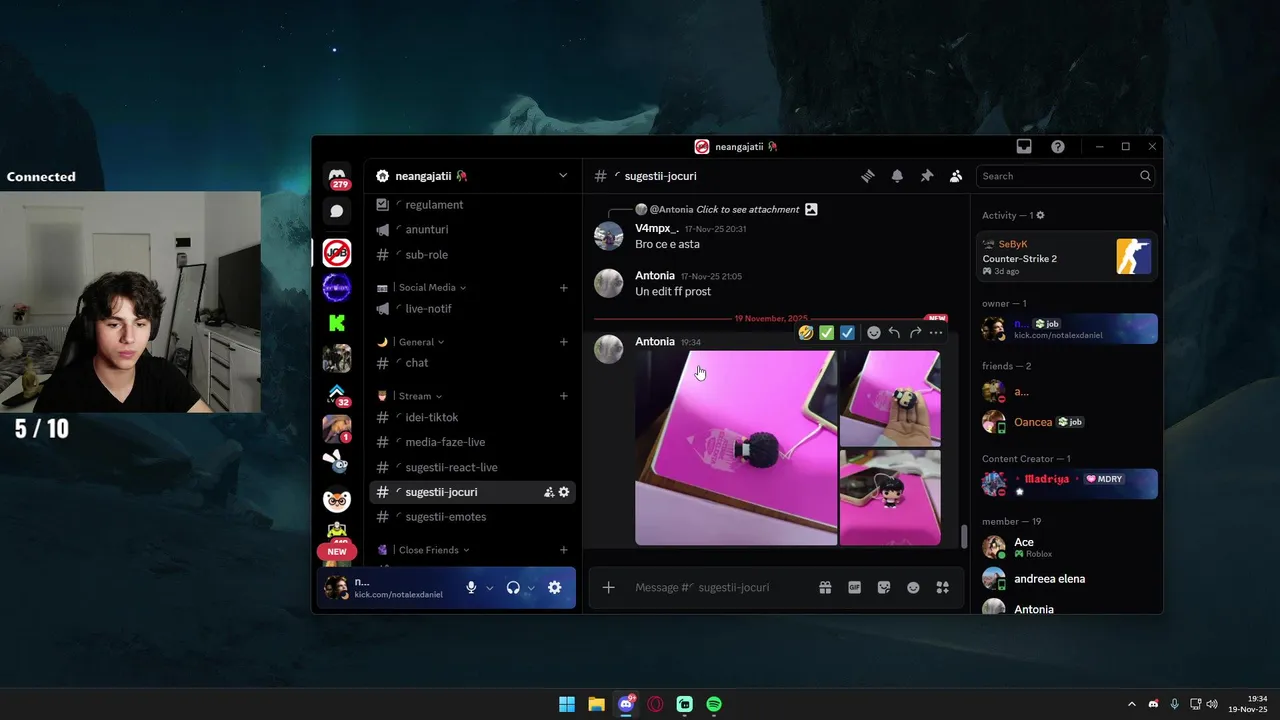
Task: Toggle microphone mute
Action: [x=471, y=588]
